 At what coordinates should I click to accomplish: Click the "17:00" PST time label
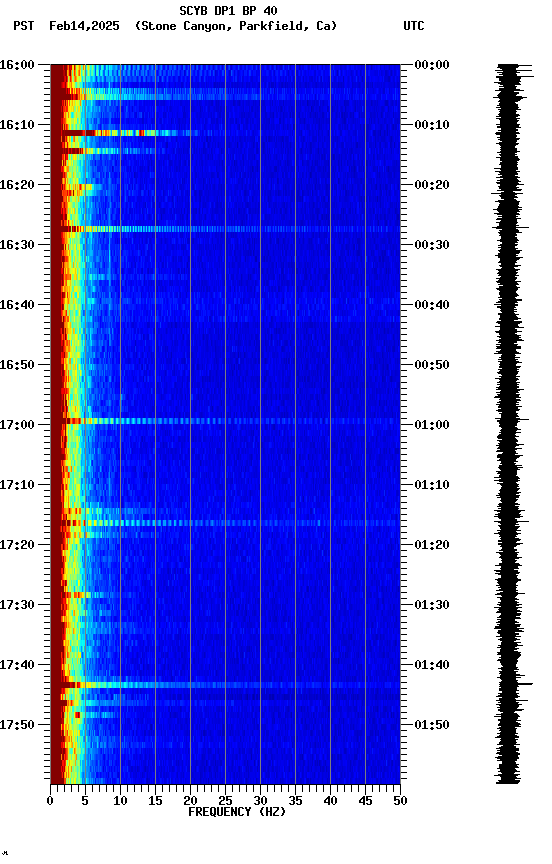17,425
